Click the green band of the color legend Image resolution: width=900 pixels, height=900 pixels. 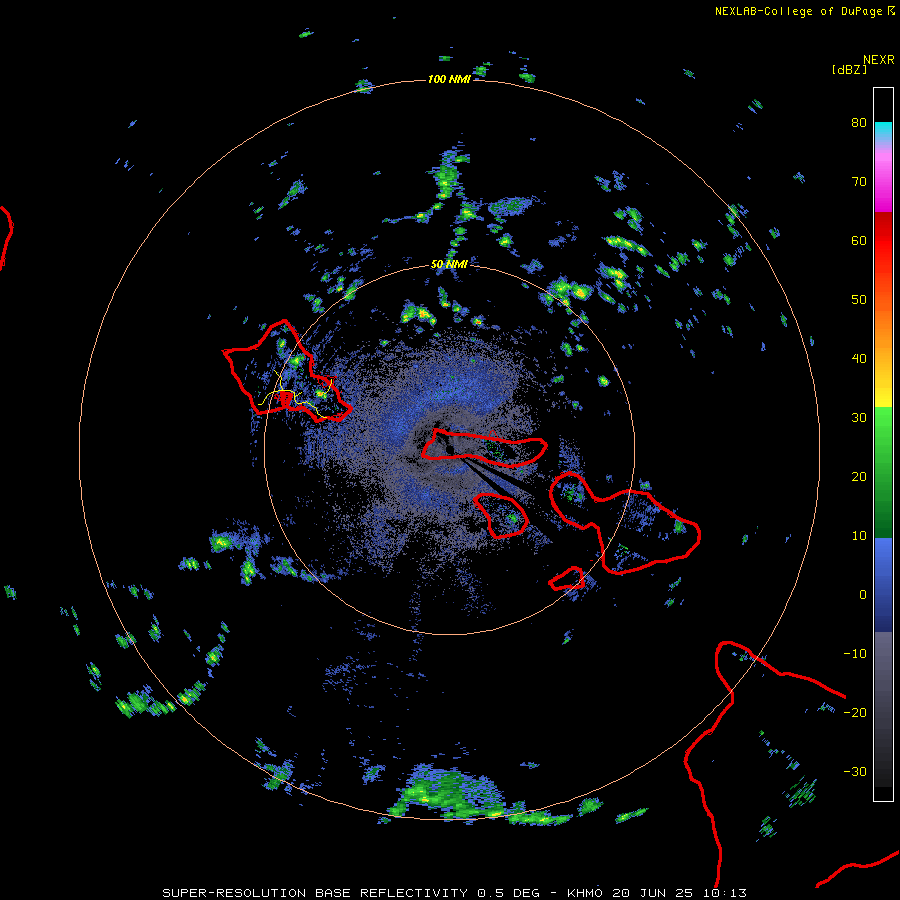tap(883, 472)
